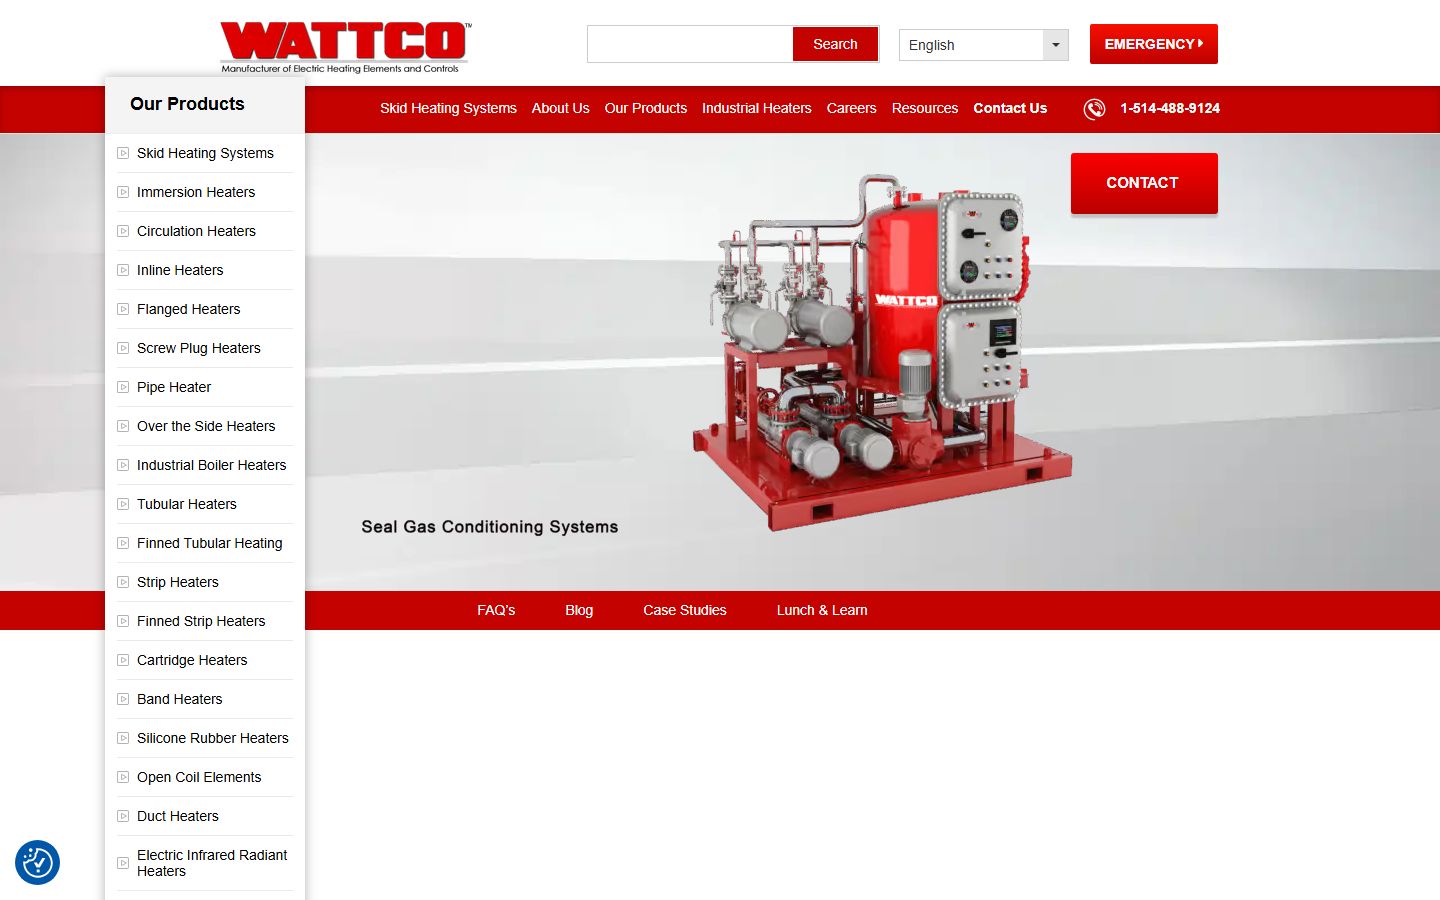
Task: Call the 1-514-488-9124 phone number link
Action: click(1170, 108)
